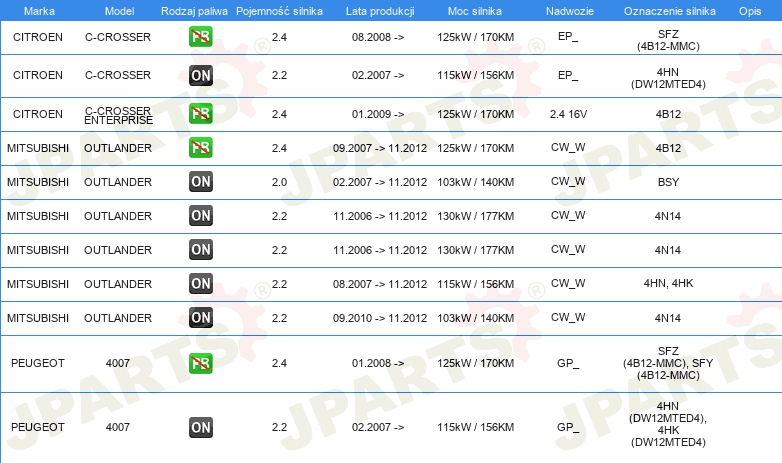Select the 4HN (DW12MTED4) cell in Citroen row
Viewport: 782px width, 463px height.
tap(668, 78)
